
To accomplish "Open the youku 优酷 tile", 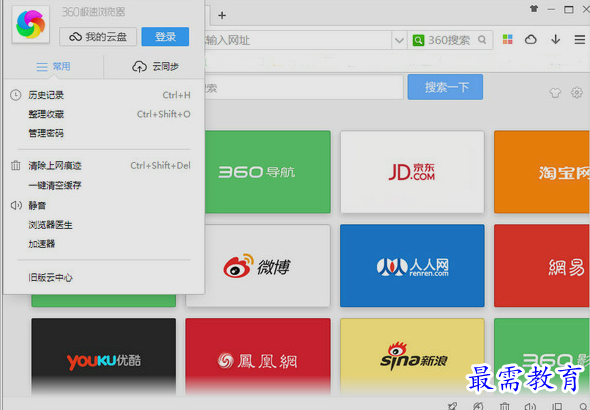I will (103, 356).
